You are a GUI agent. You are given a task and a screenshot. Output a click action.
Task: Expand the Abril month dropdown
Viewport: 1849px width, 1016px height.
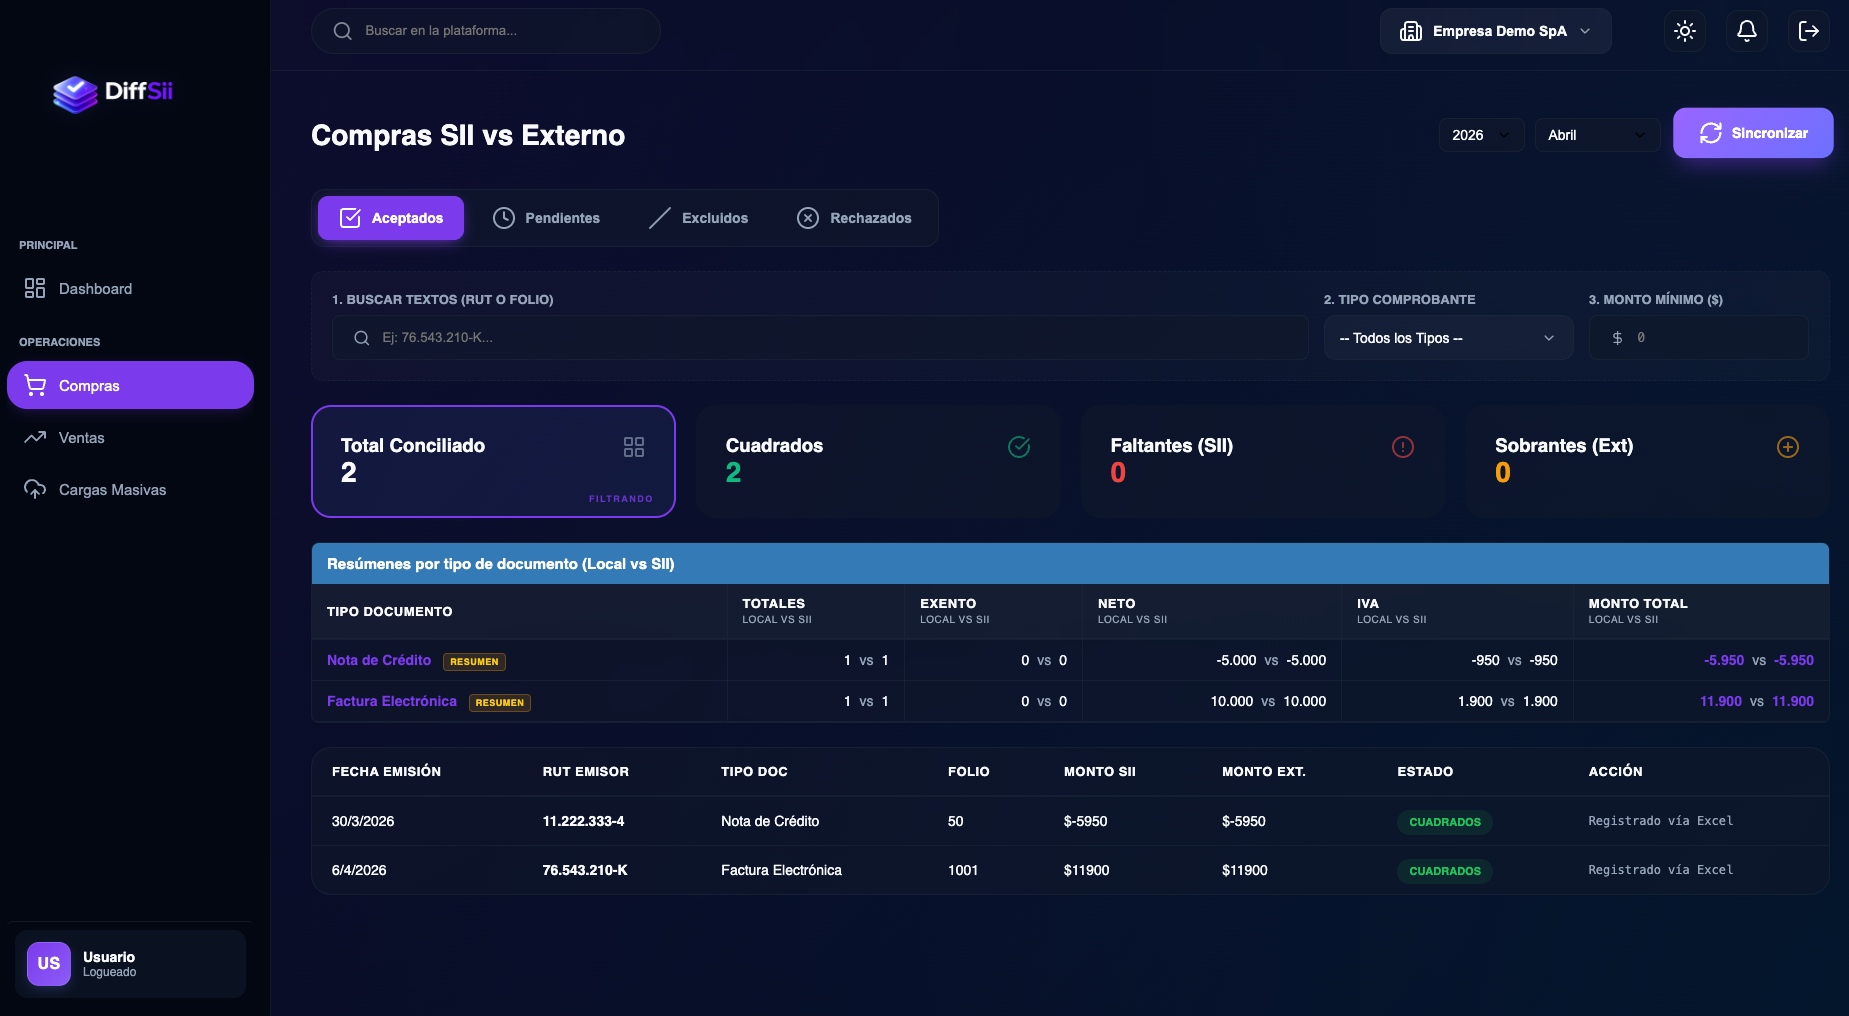point(1596,135)
